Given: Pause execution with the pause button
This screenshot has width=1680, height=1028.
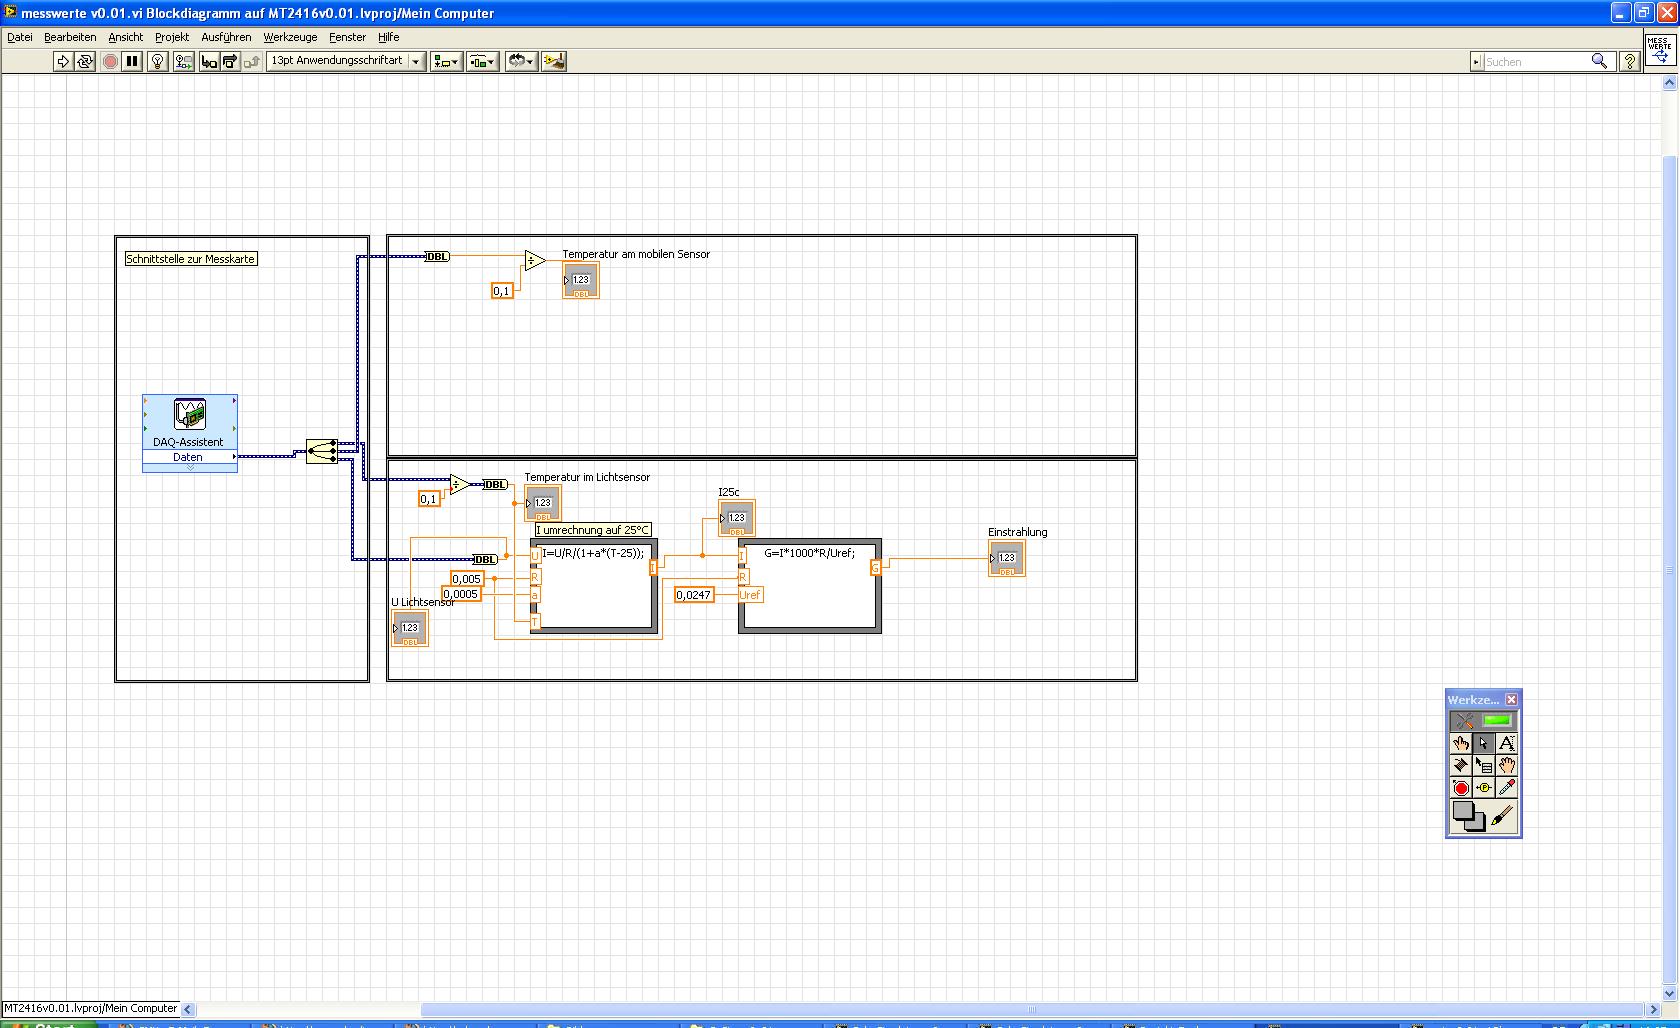Looking at the screenshot, I should pyautogui.click(x=132, y=61).
